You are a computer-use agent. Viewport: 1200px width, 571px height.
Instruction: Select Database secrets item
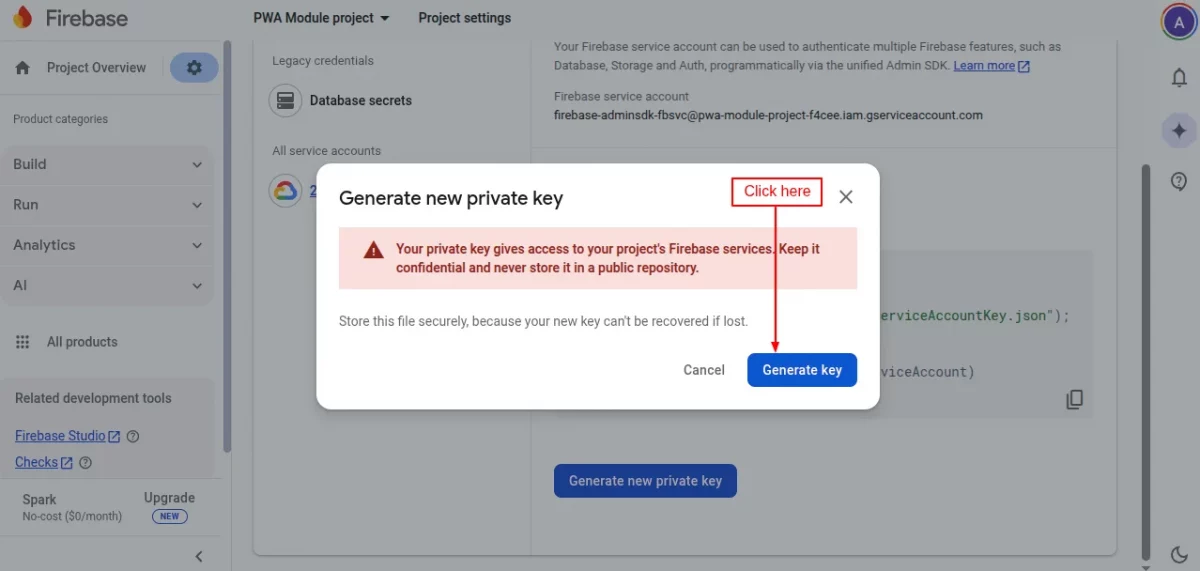(360, 100)
